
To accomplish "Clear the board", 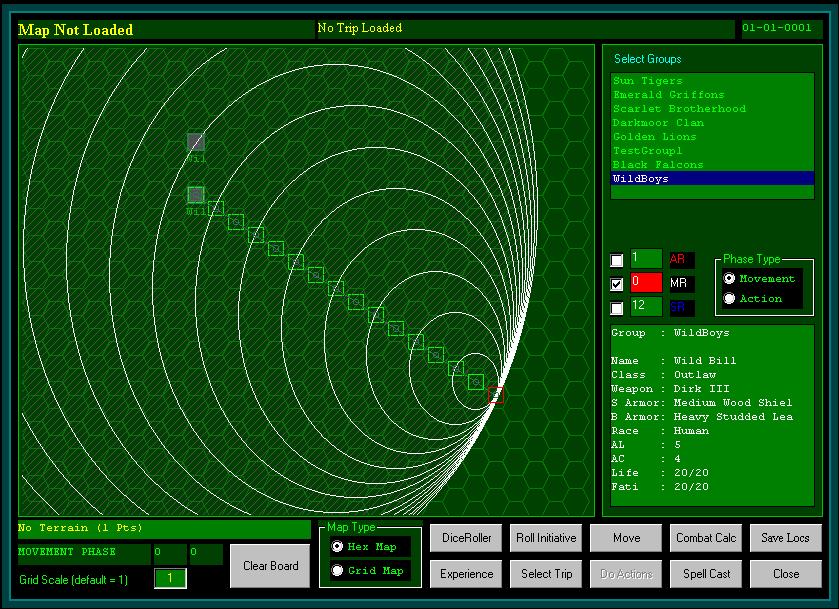I will 270,566.
